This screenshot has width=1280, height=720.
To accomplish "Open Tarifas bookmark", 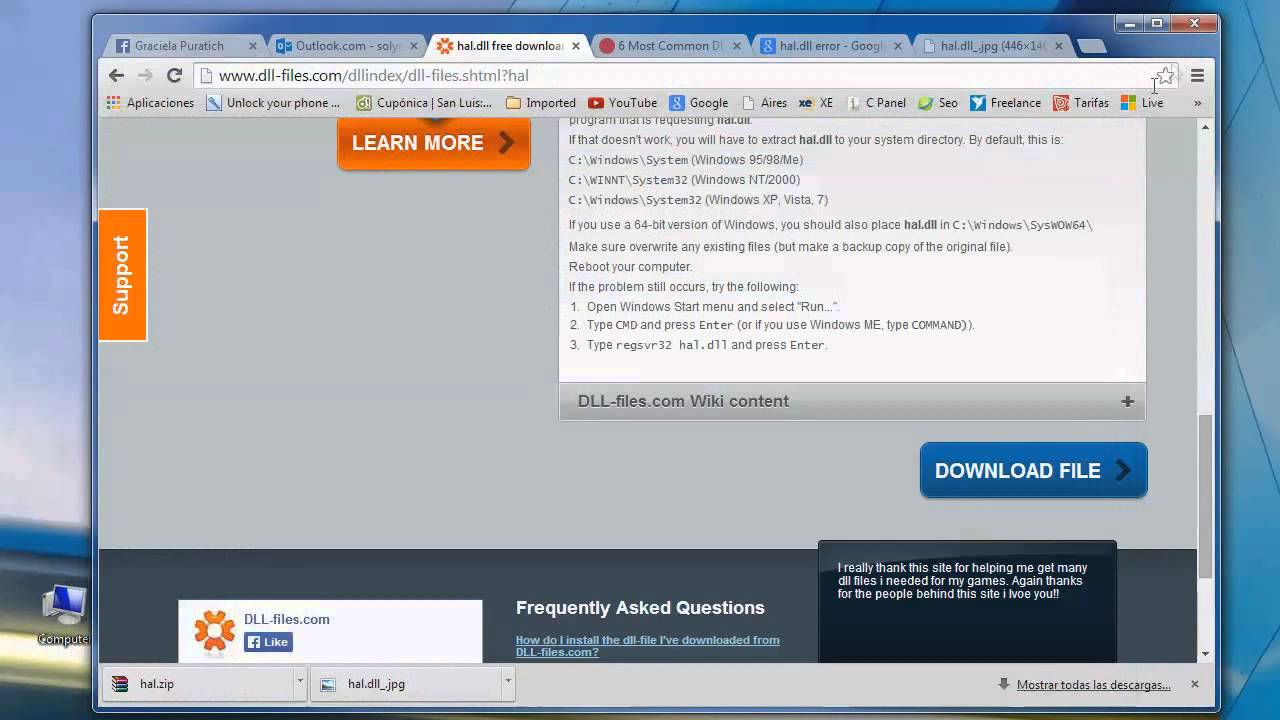I will tap(1080, 103).
